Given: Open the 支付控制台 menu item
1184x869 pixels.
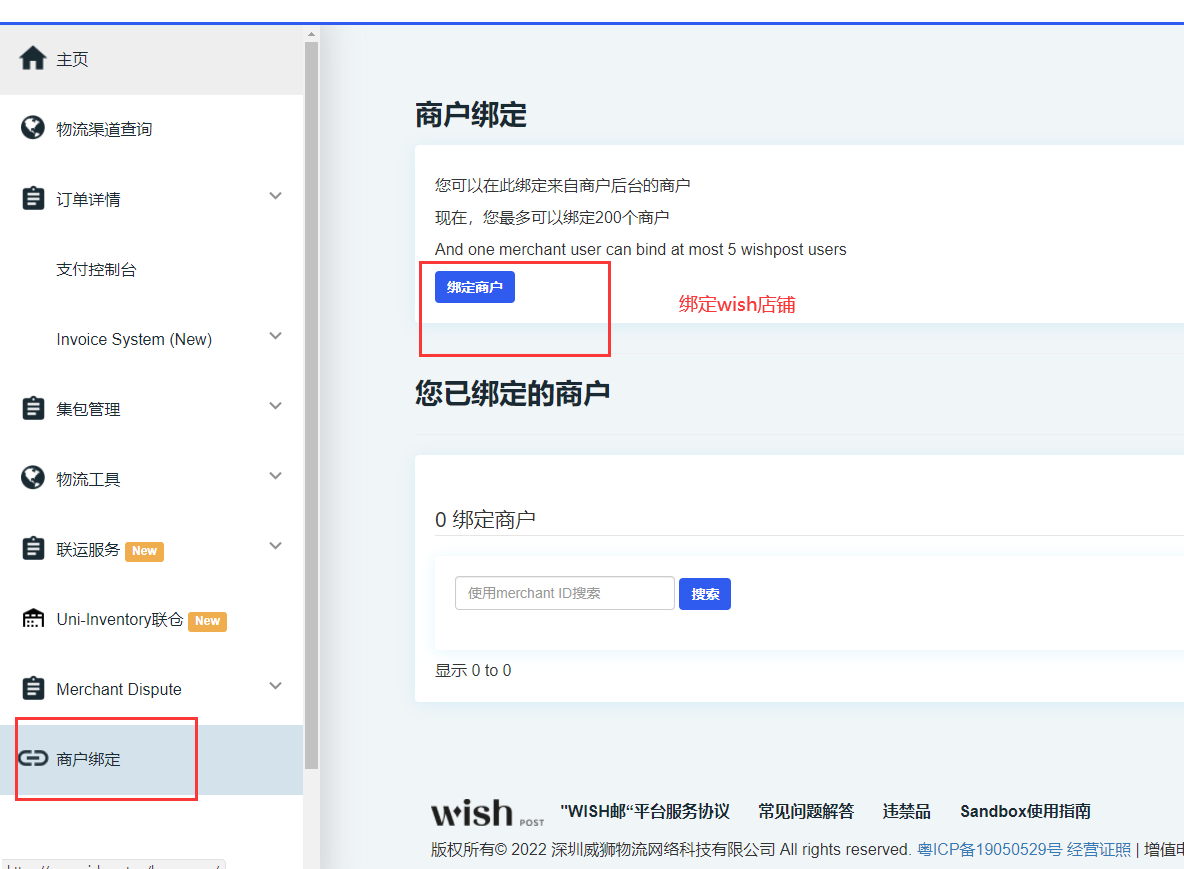Looking at the screenshot, I should [x=96, y=269].
